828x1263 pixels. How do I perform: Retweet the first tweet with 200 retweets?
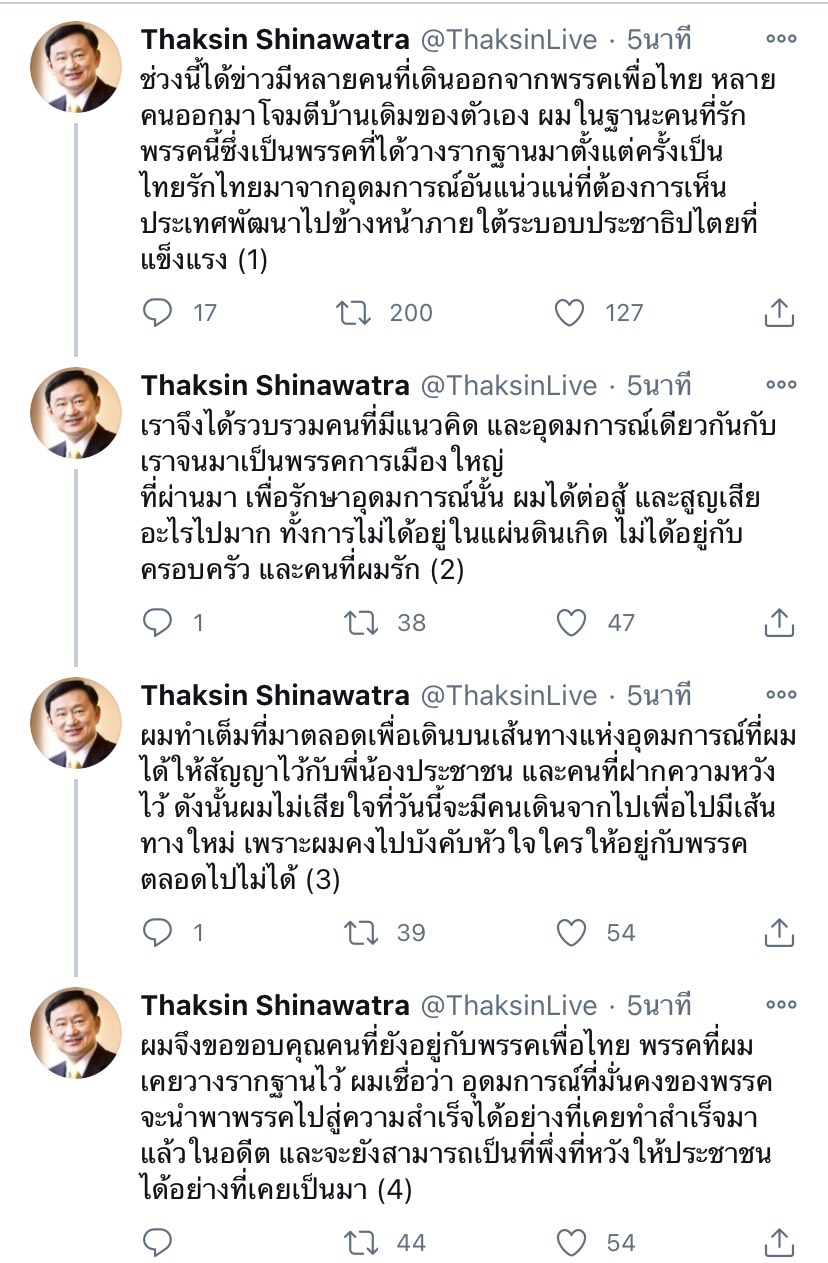[x=354, y=313]
